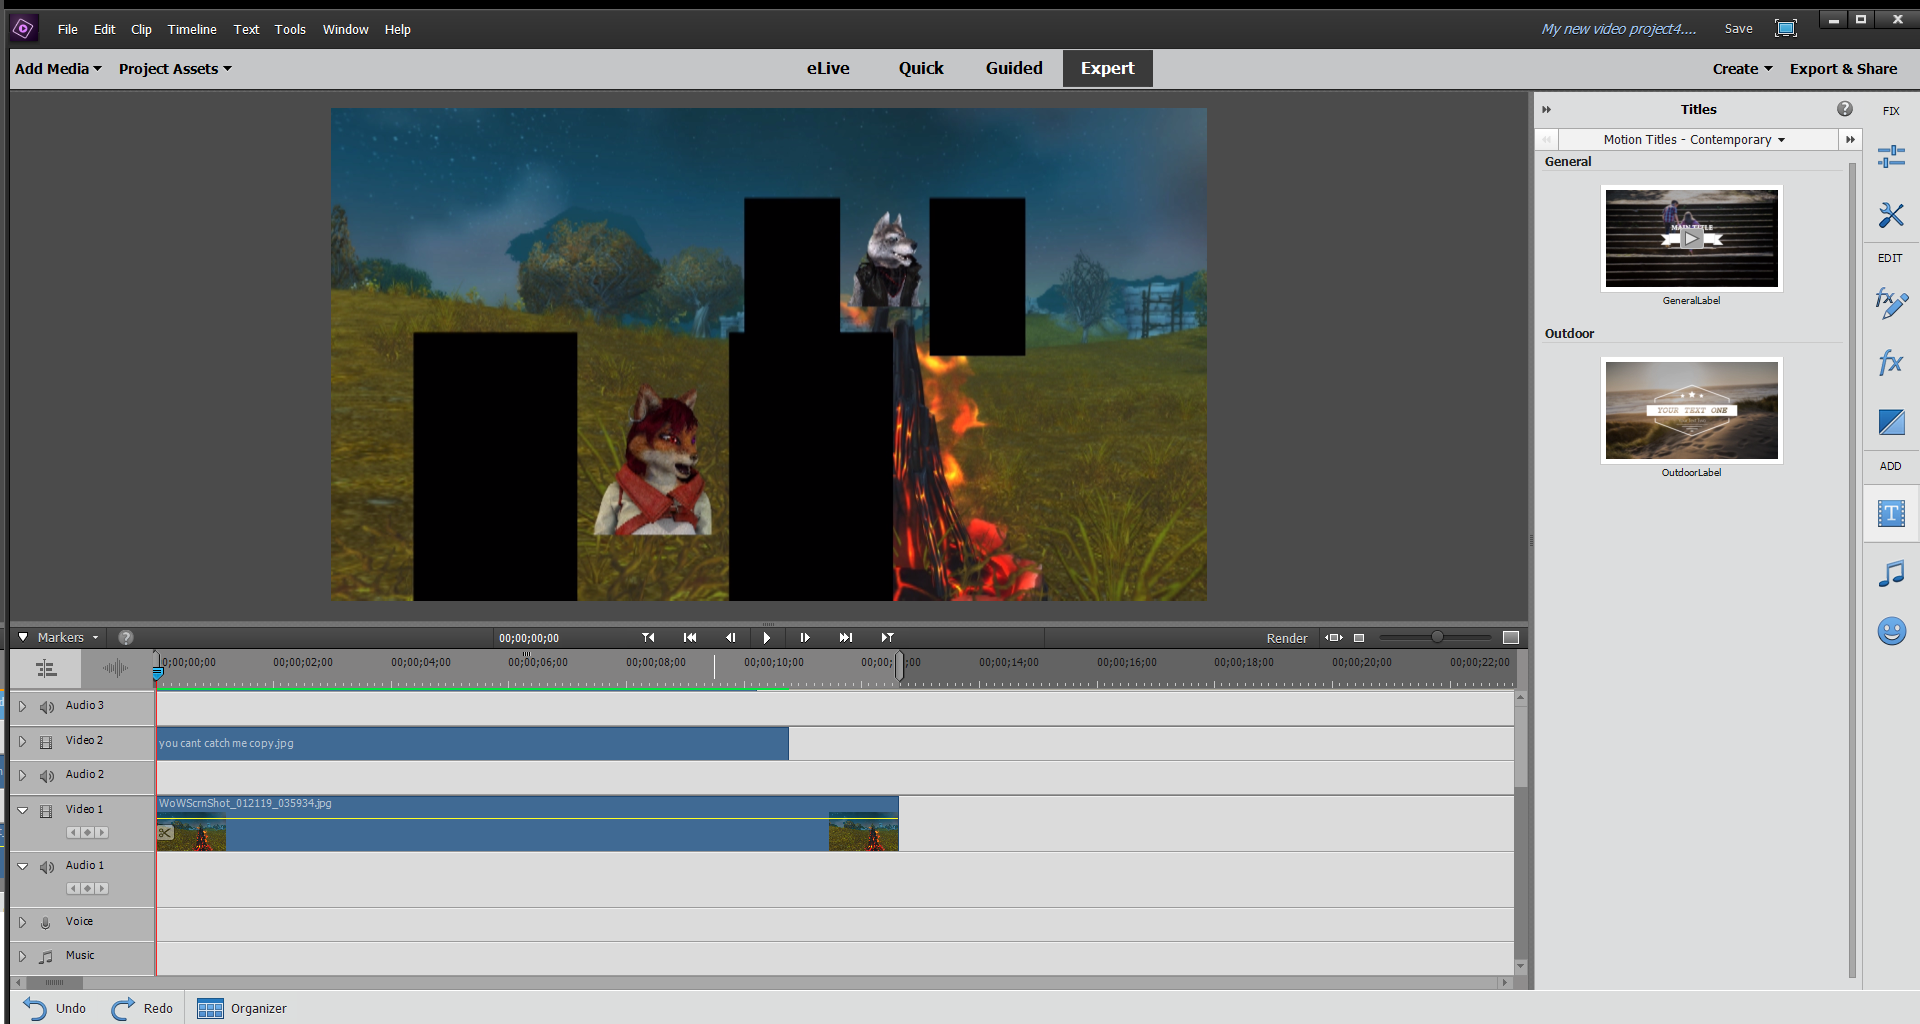Screen dimensions: 1920x1024
Task: Toggle the timeline track options view button
Action: [x=46, y=669]
